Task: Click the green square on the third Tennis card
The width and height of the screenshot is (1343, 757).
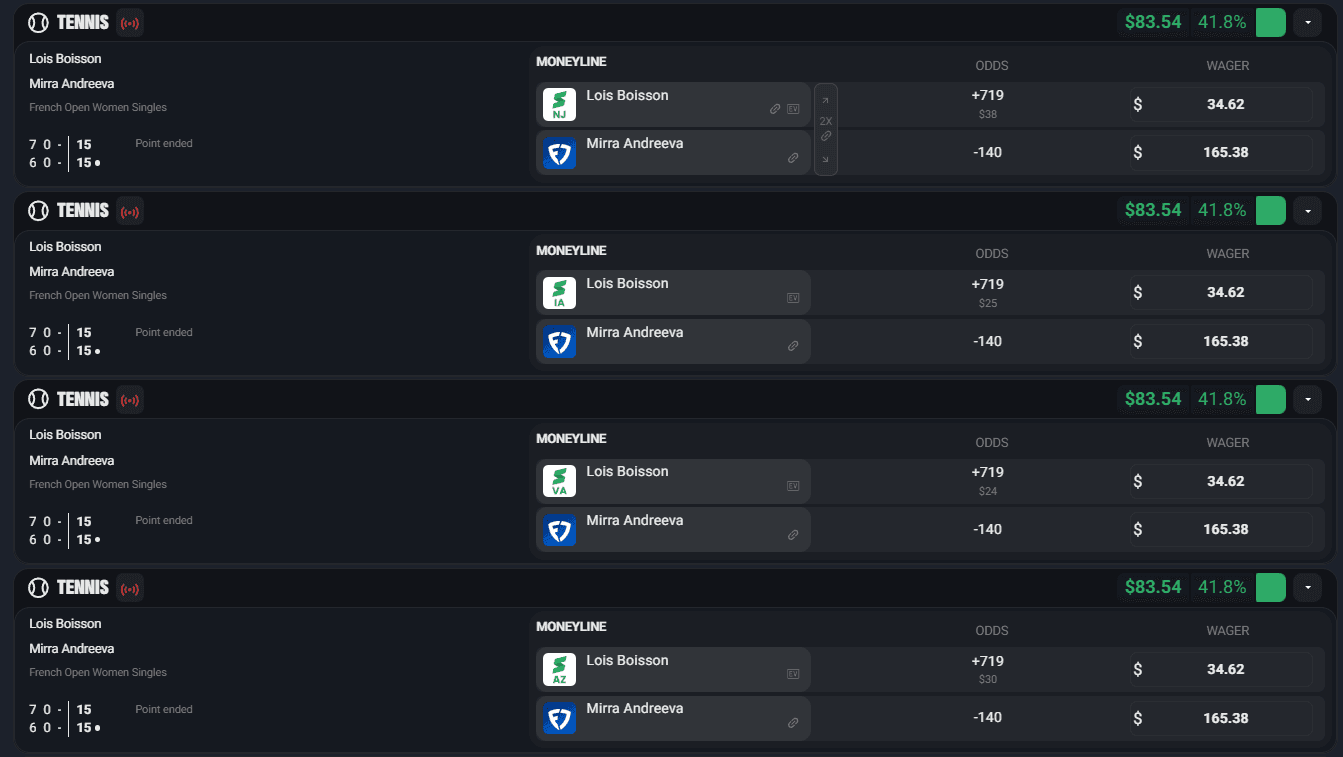Action: pos(1271,399)
